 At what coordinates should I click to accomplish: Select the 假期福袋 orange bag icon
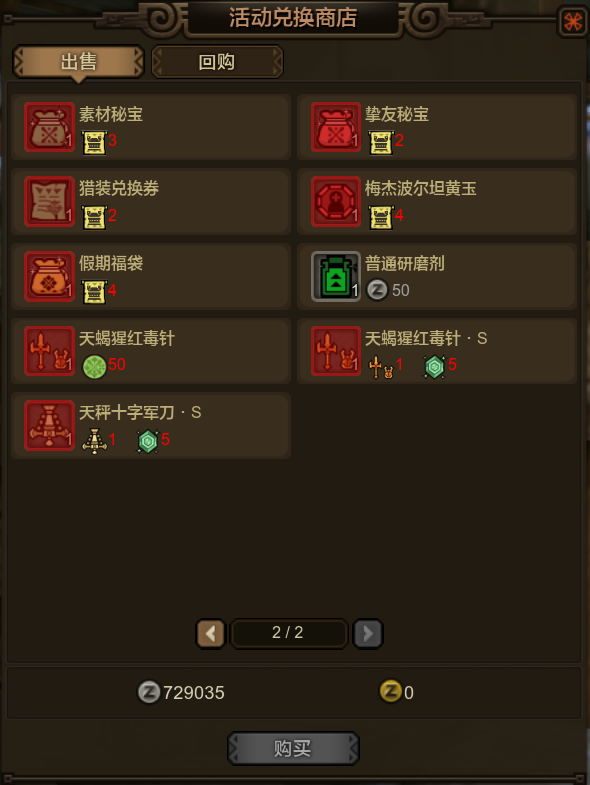[x=50, y=276]
